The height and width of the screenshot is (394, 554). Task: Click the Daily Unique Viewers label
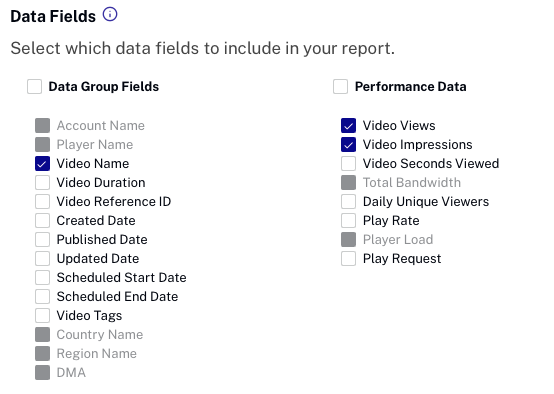pyautogui.click(x=426, y=202)
